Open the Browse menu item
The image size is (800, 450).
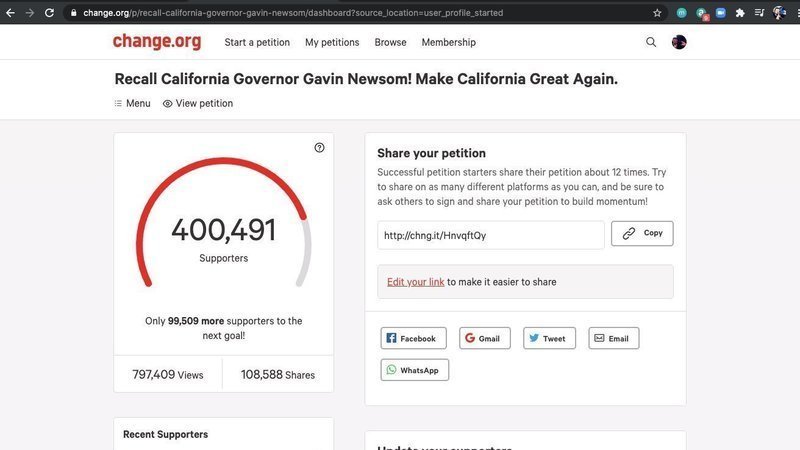[x=390, y=42]
